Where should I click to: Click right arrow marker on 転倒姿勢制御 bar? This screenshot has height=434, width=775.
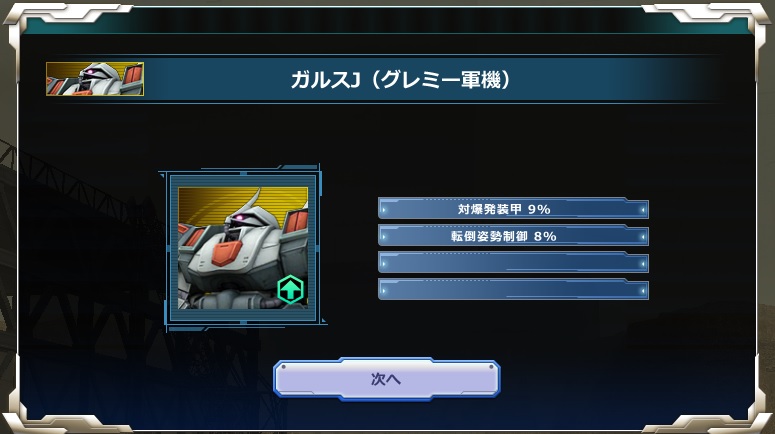pyautogui.click(x=642, y=237)
